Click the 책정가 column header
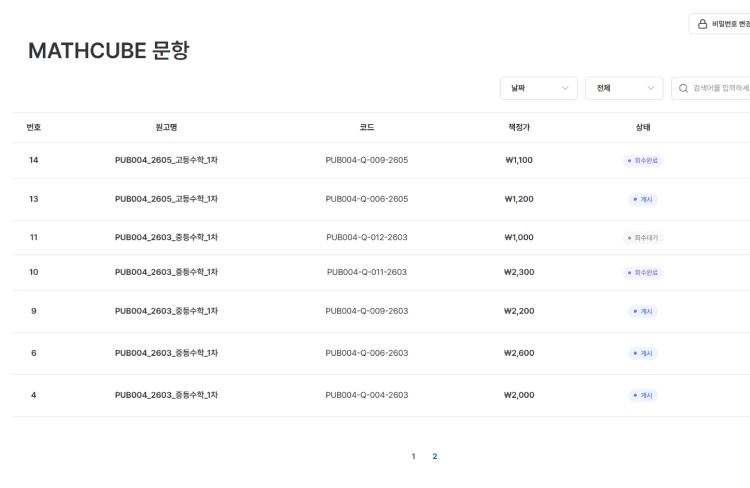The height and width of the screenshot is (488, 750). [519, 127]
